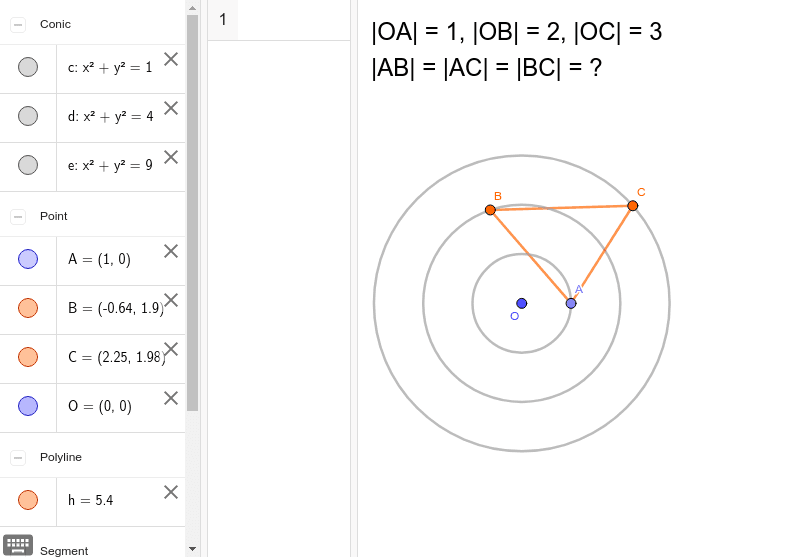Select the h = 5.4 entry
Screen dimensions: 804x559
[91, 500]
